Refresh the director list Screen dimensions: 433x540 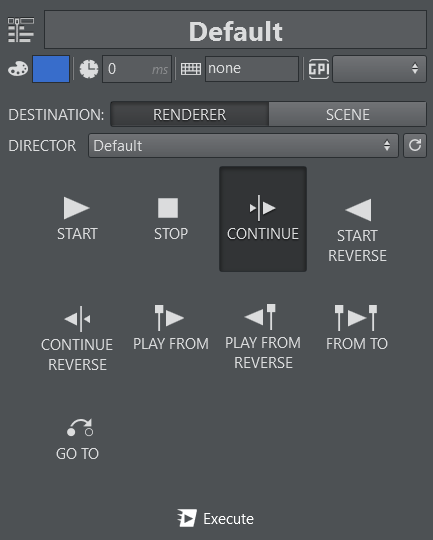pyautogui.click(x=415, y=146)
